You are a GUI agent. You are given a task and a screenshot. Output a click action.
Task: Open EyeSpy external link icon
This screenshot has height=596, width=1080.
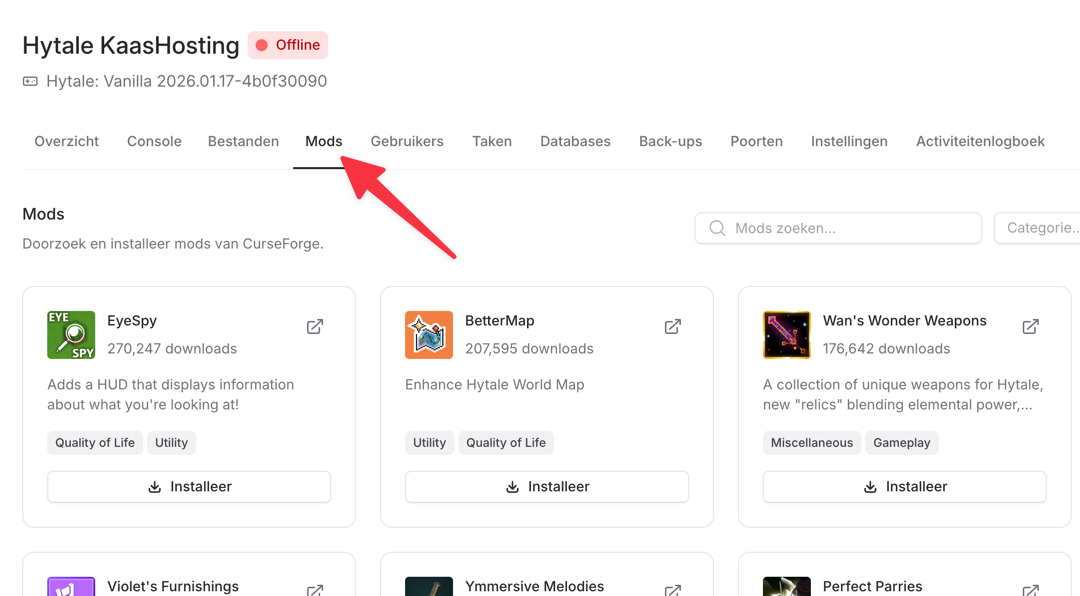(x=315, y=327)
